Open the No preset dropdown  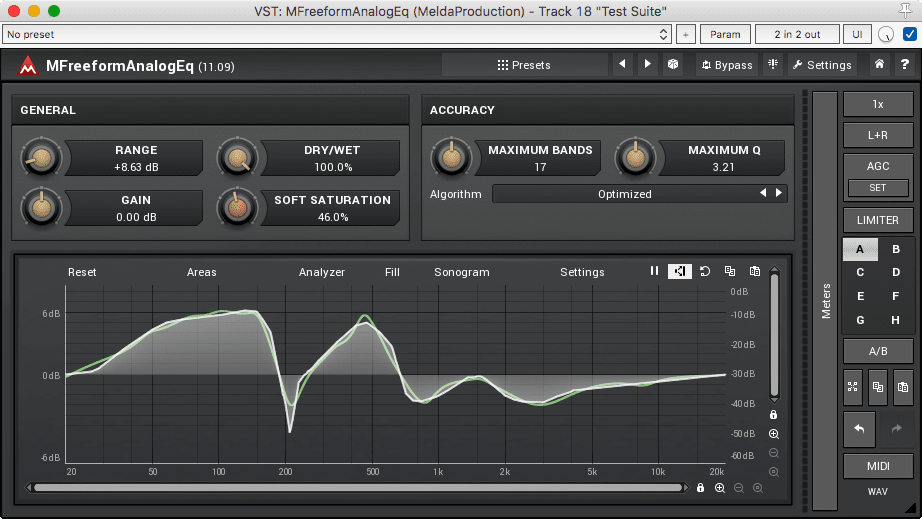[337, 34]
